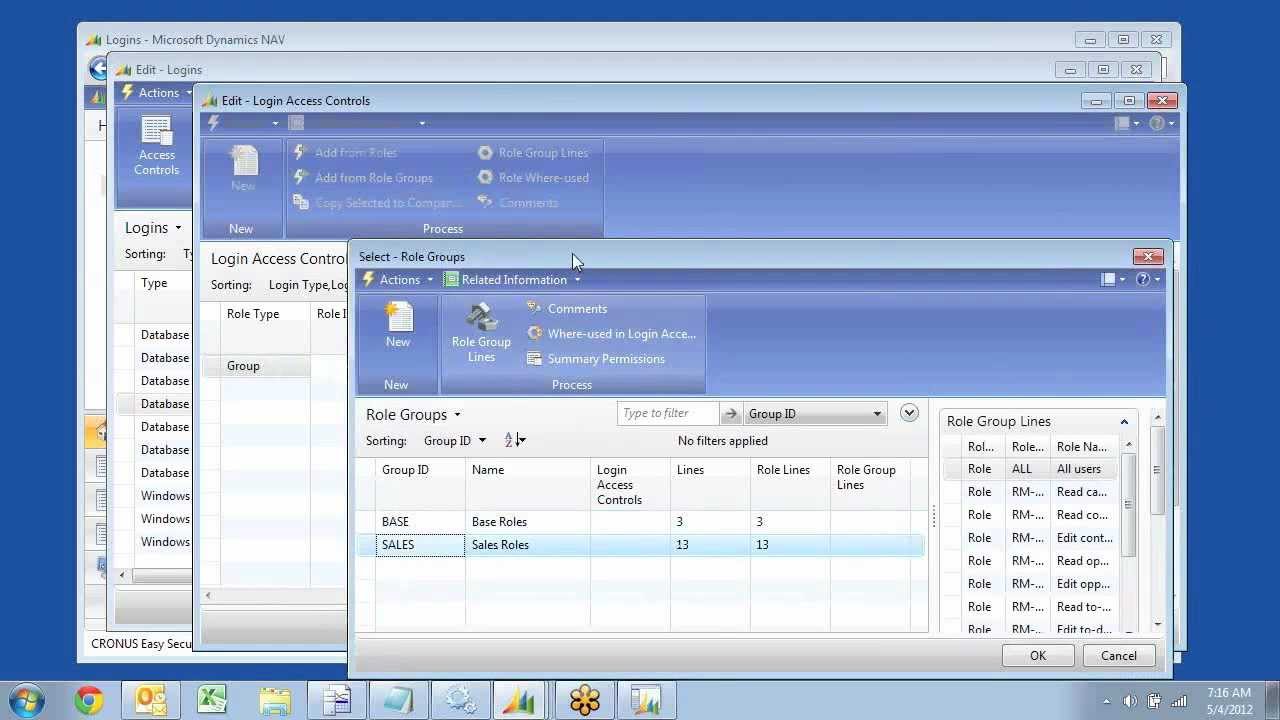Click the Base Roles name cell
This screenshot has height=720, width=1280.
tap(528, 522)
